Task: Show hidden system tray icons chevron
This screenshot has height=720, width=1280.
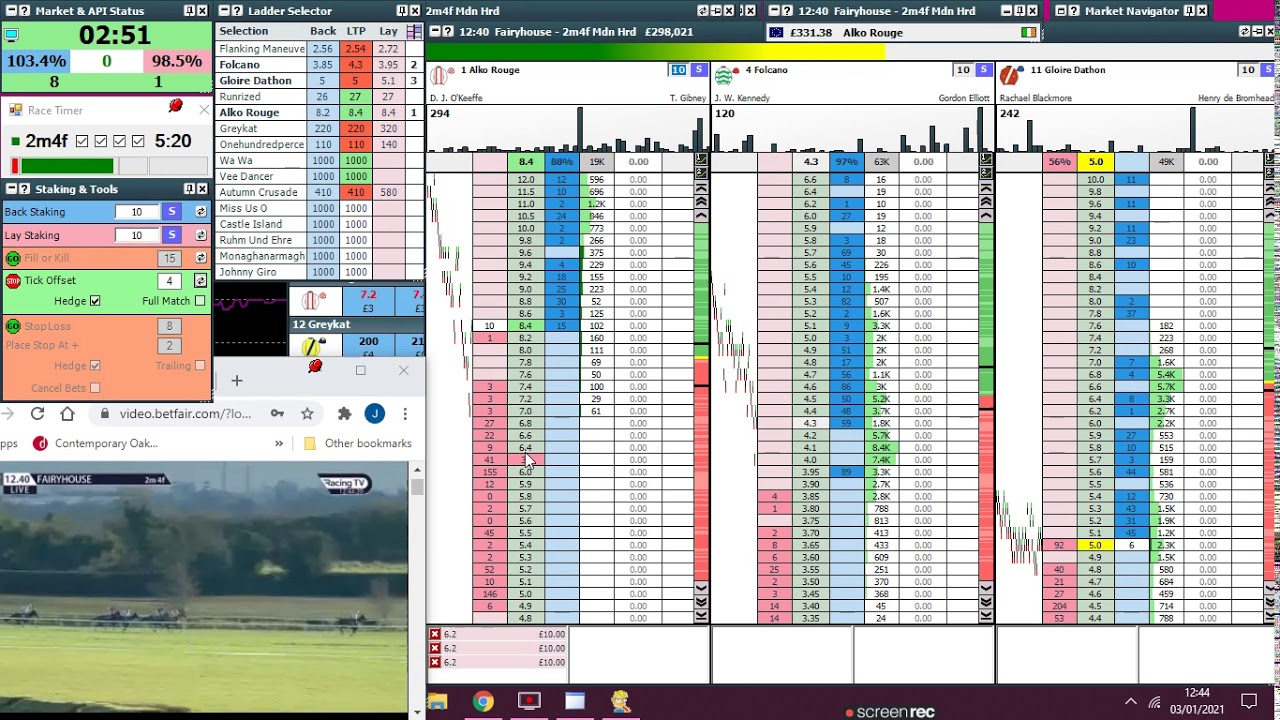Action: click(x=1131, y=702)
